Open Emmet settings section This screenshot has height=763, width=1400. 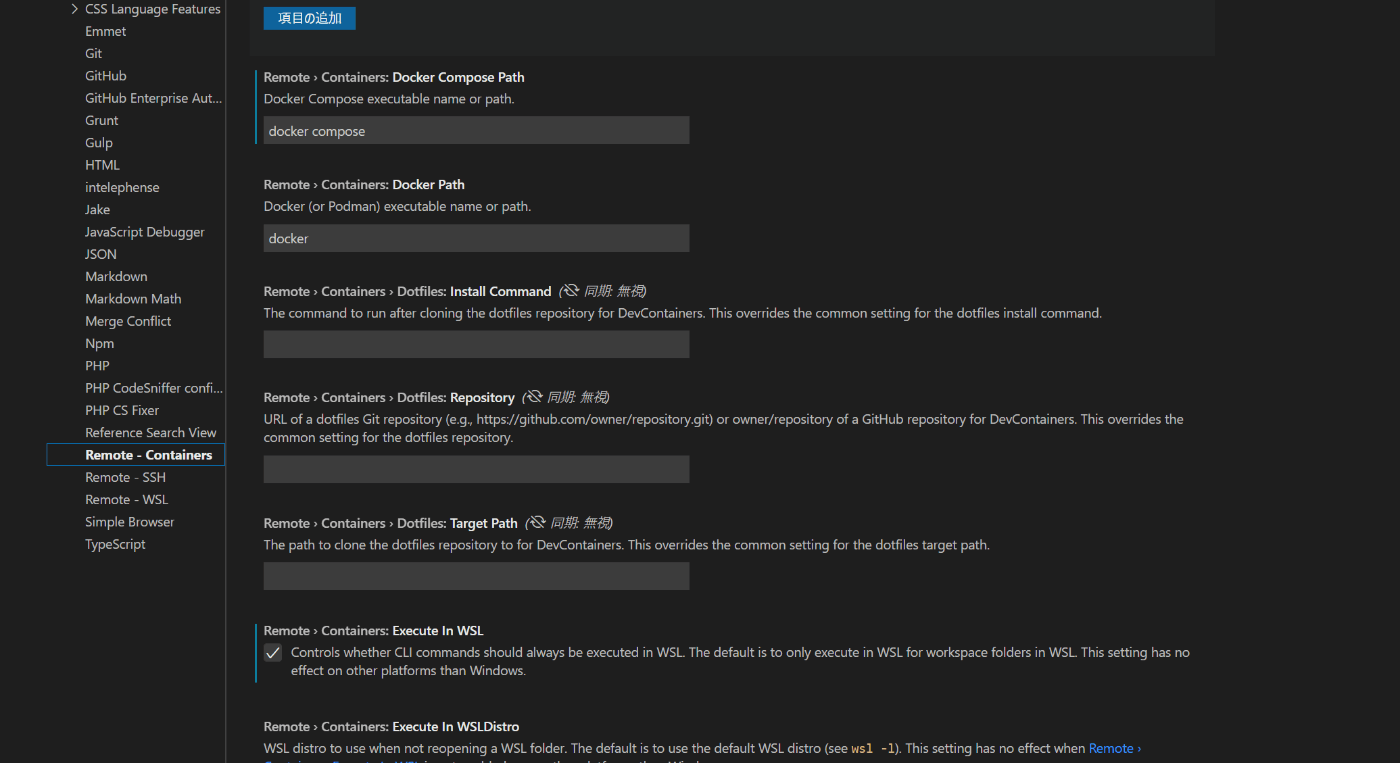(106, 31)
